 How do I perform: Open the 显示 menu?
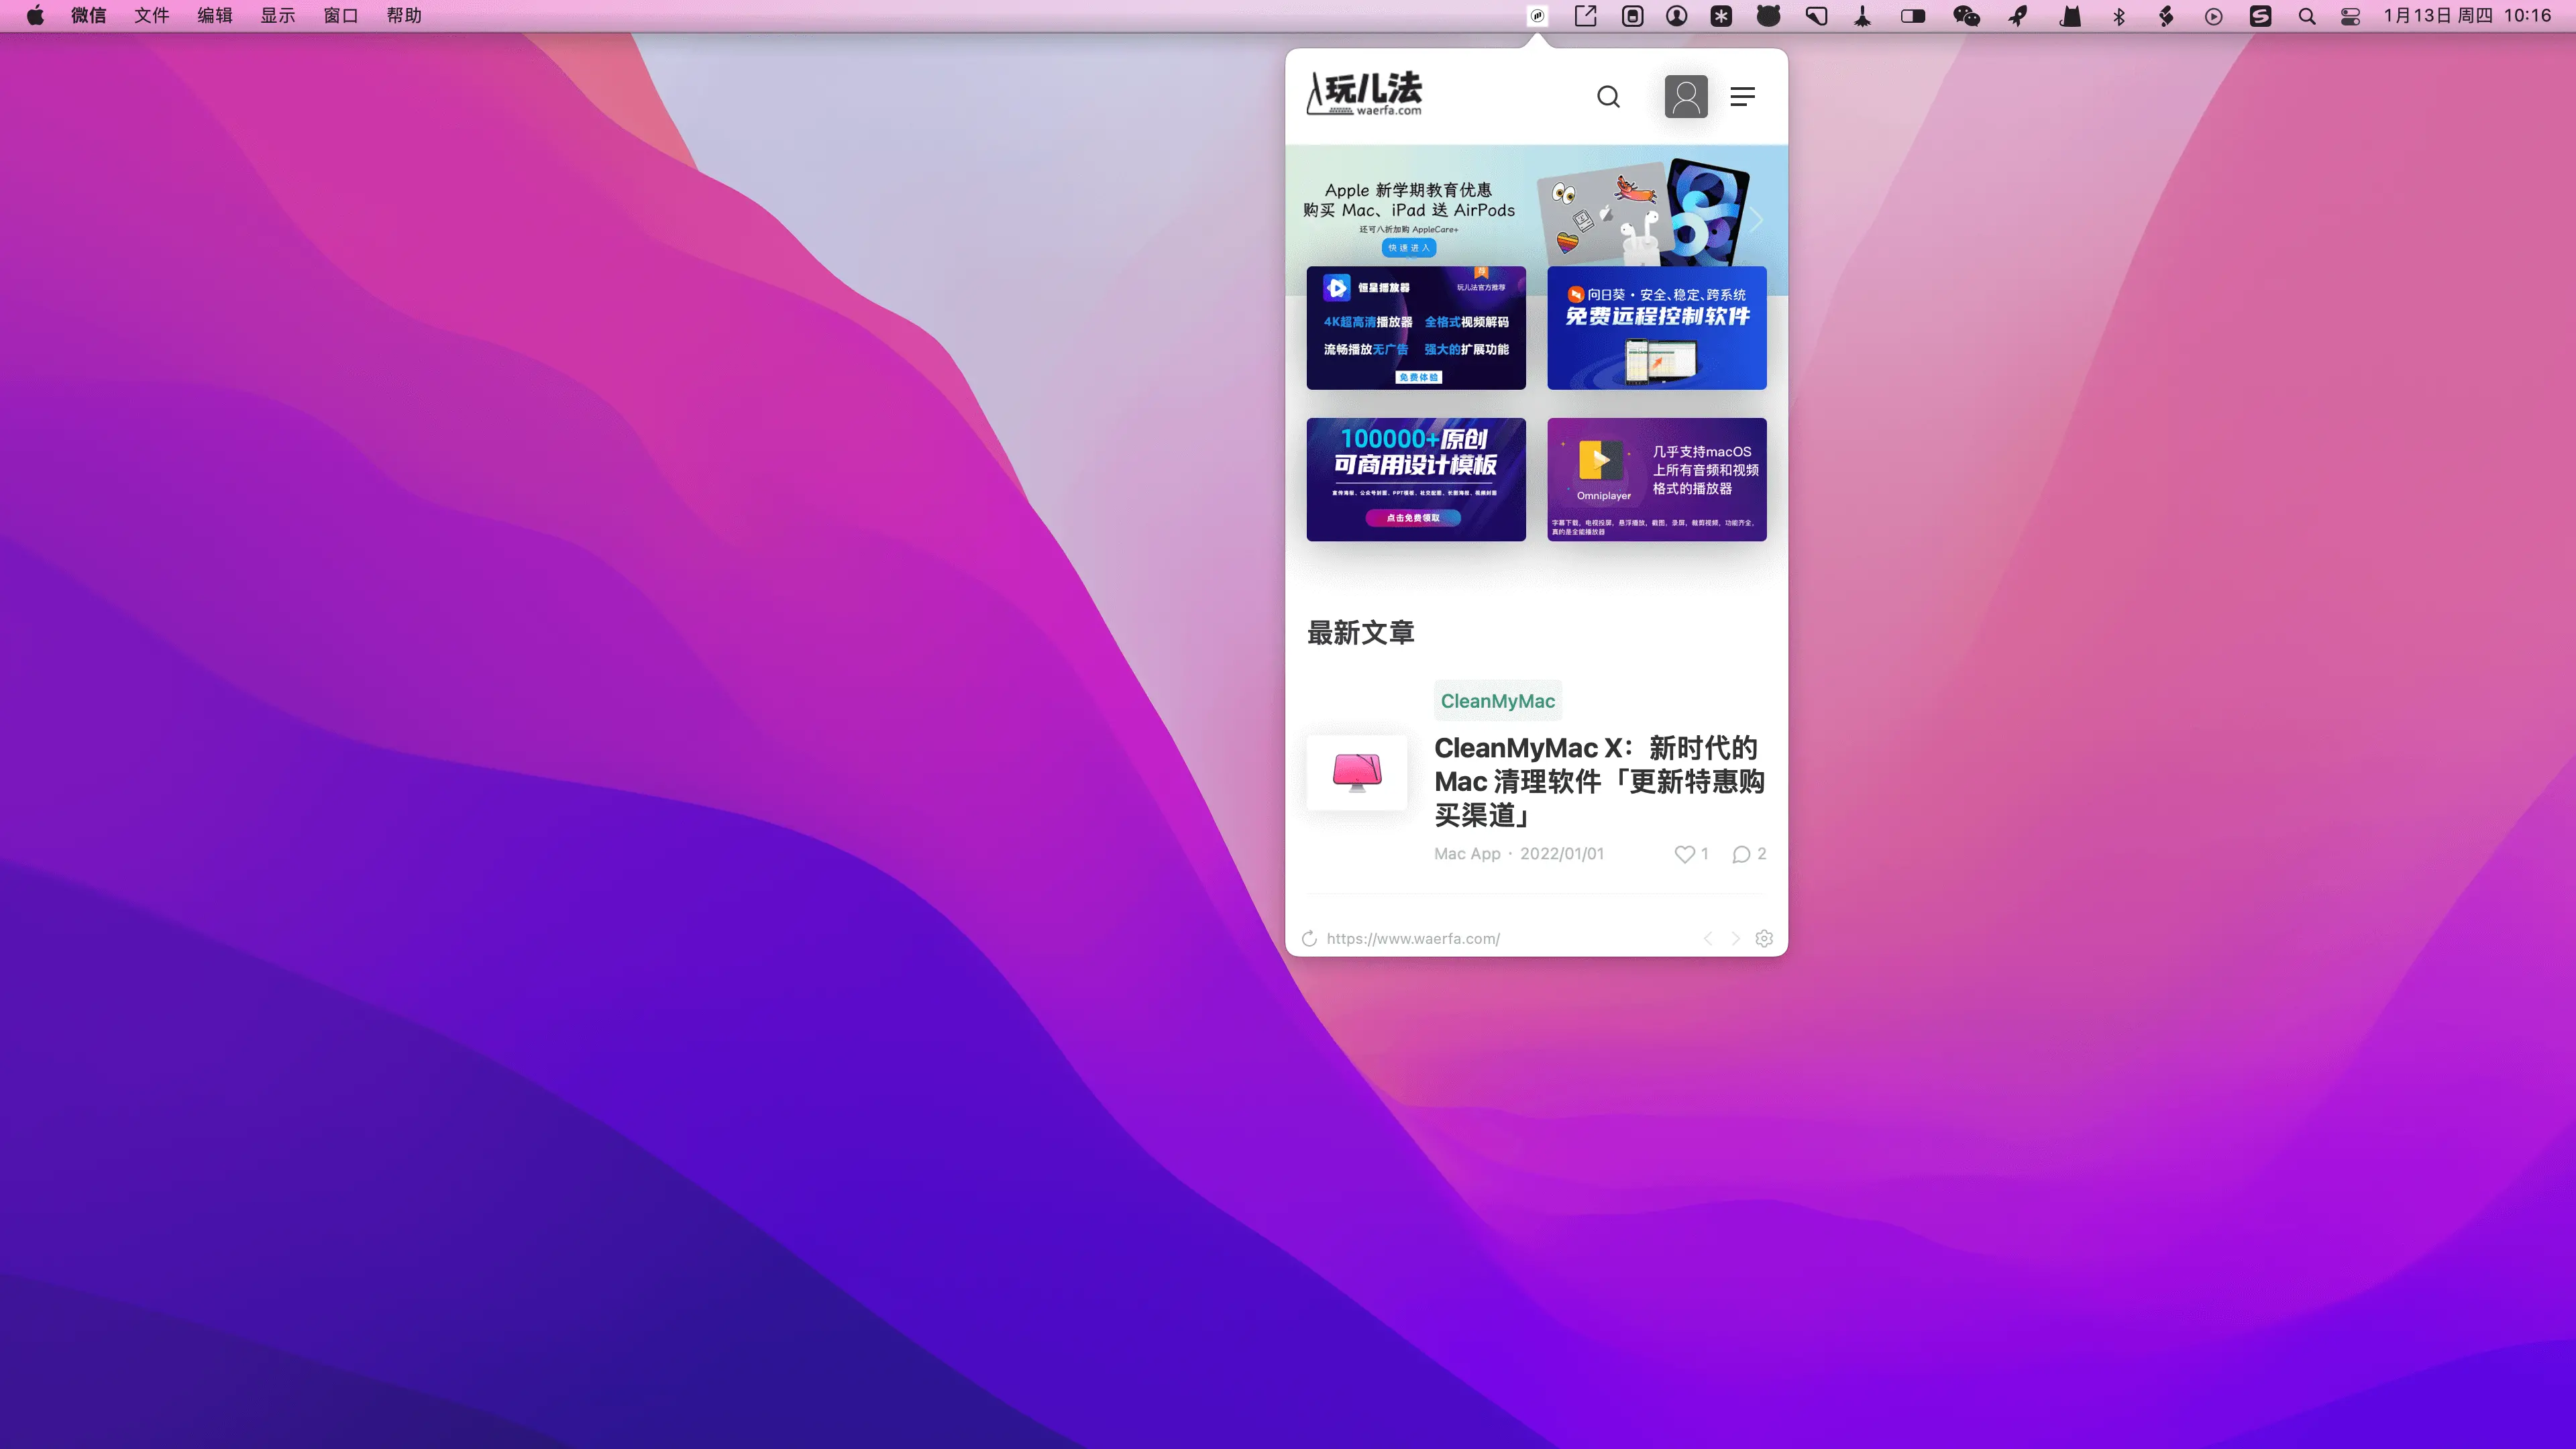[x=278, y=16]
